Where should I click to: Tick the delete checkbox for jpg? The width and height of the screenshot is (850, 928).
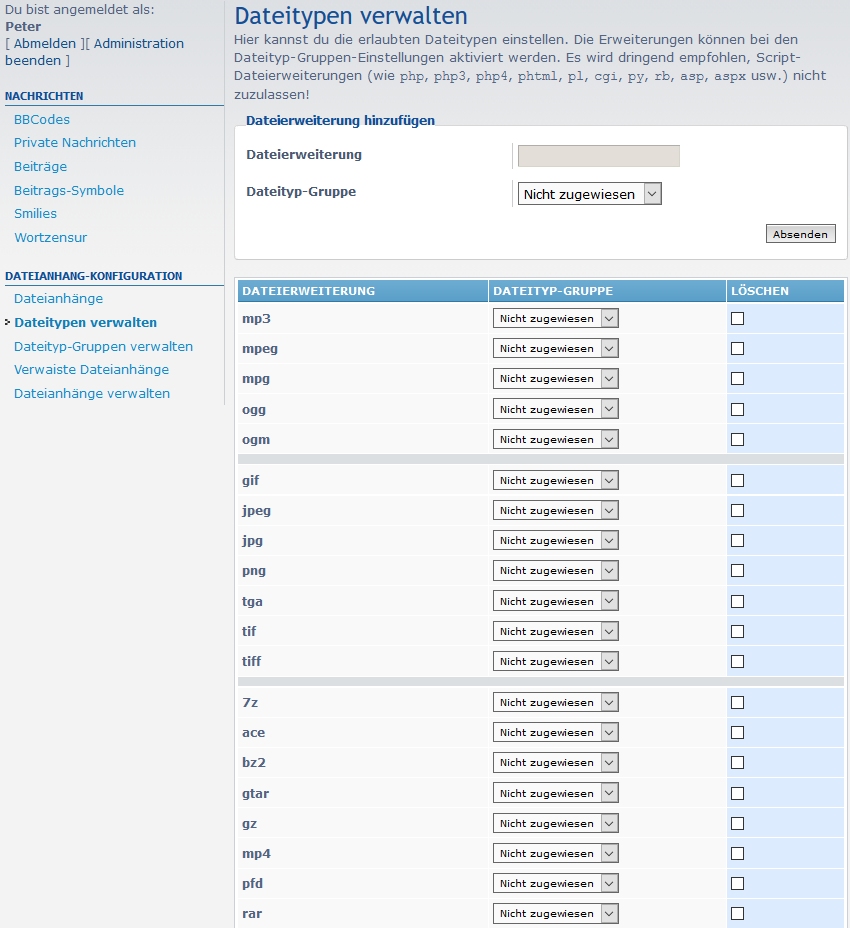(x=737, y=540)
